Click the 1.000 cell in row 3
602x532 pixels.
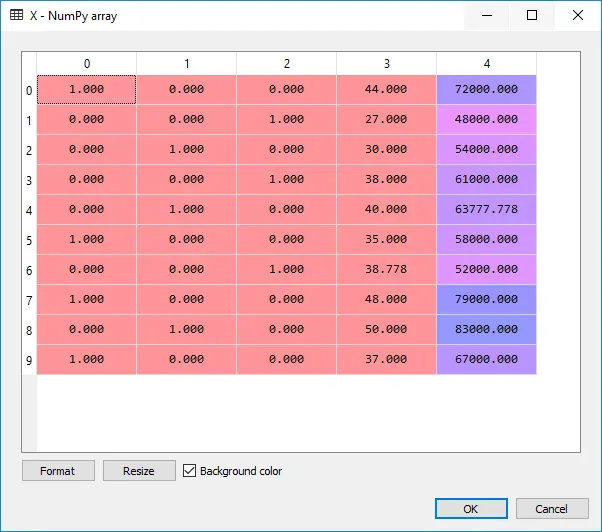(286, 179)
